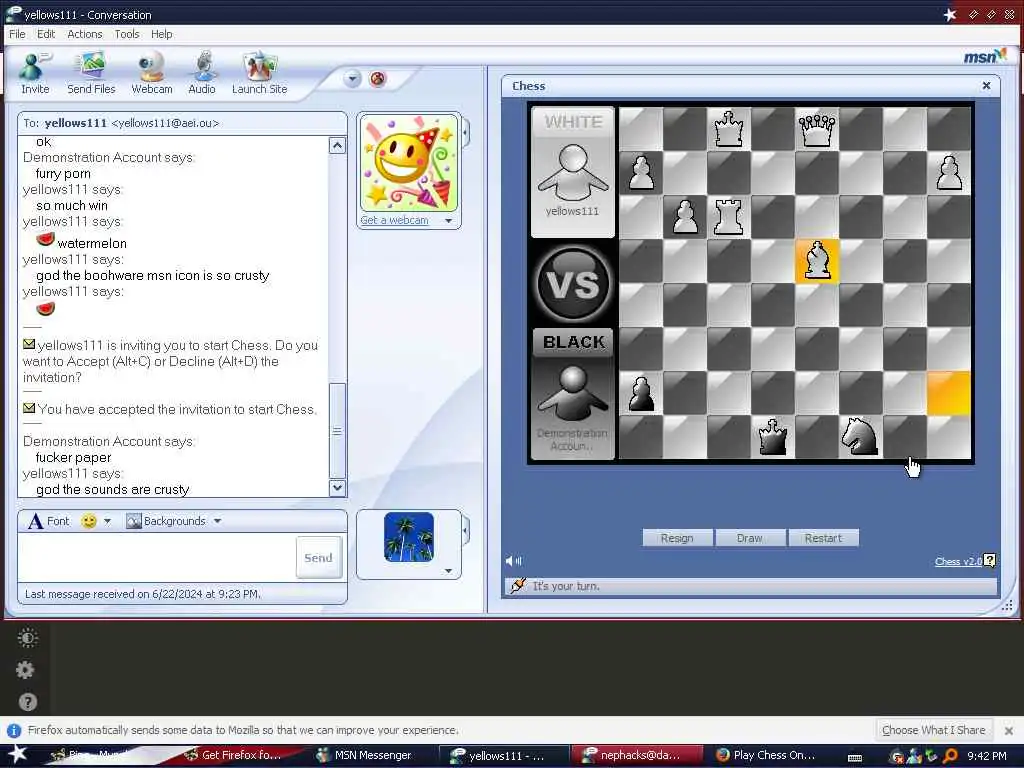Click the chat scrollbar thumb
Image resolution: width=1024 pixels, height=768 pixels.
[x=337, y=431]
